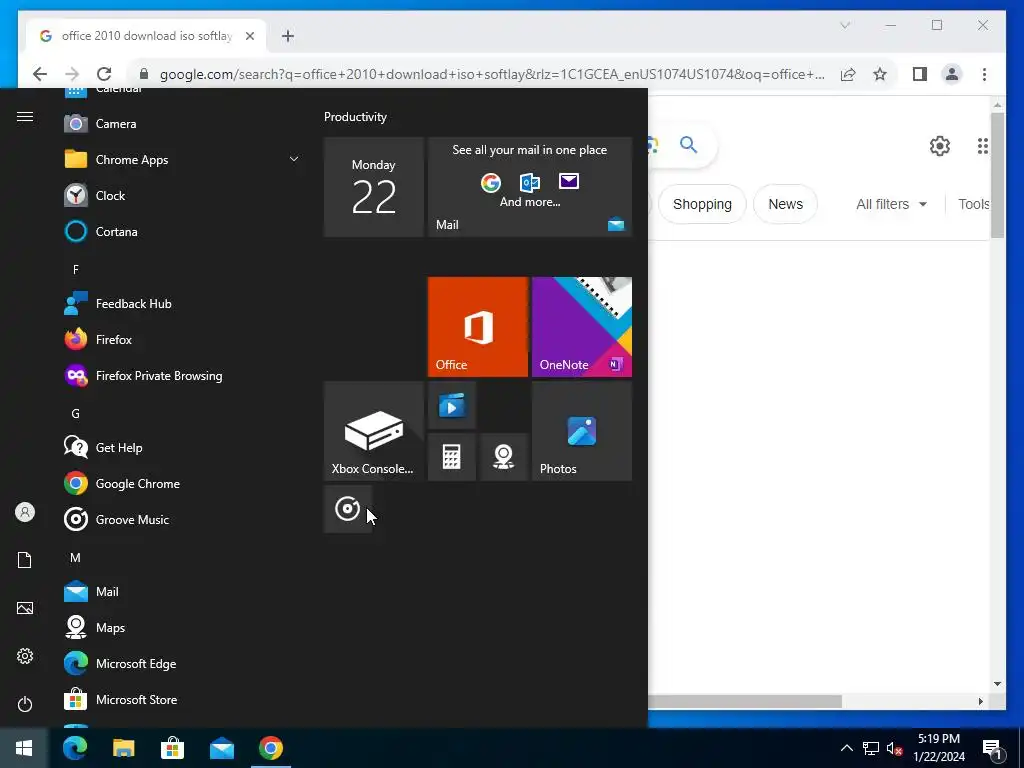
Task: Open the Calculator small tile
Action: pos(452,457)
